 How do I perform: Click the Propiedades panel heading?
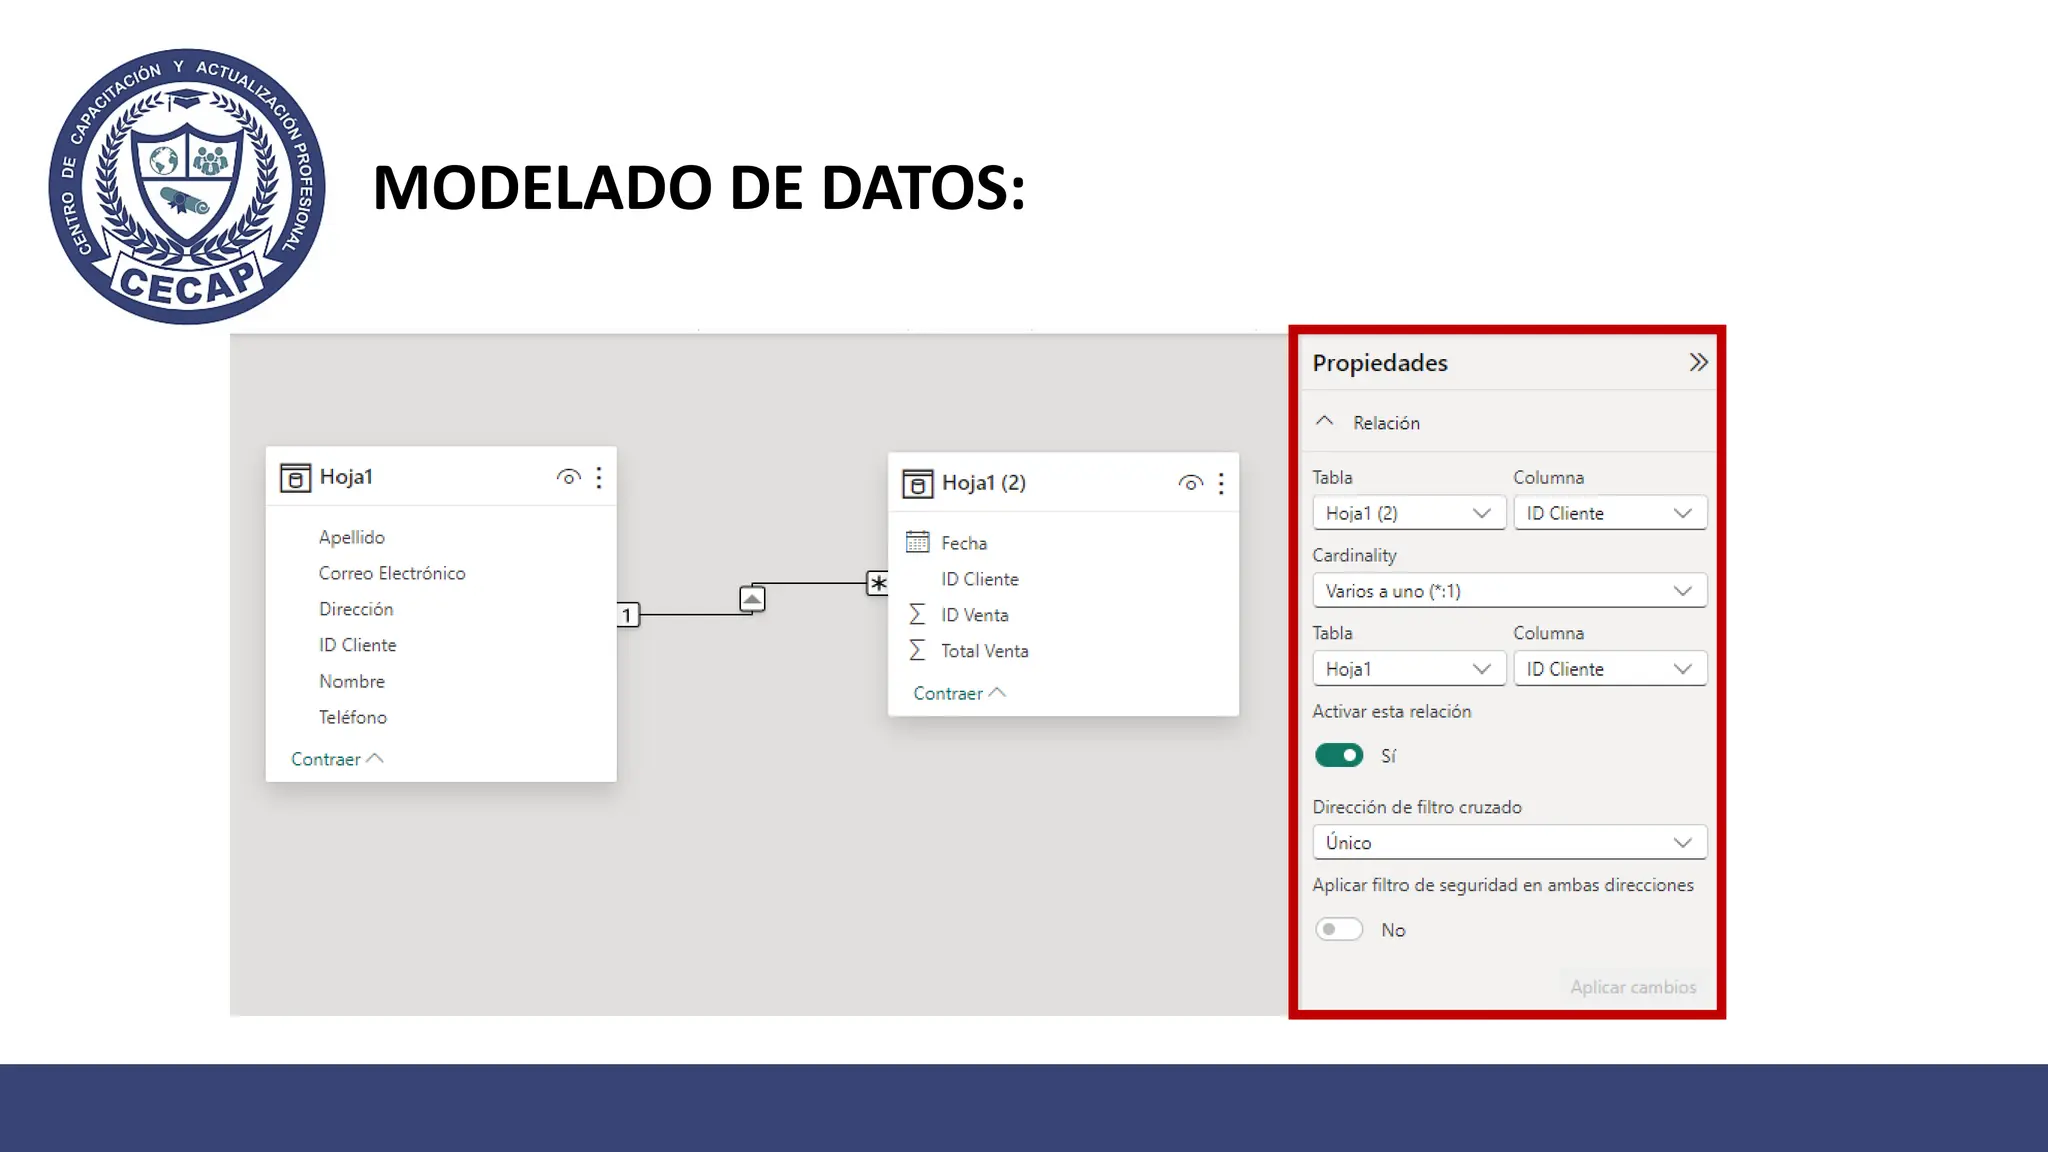click(x=1380, y=363)
